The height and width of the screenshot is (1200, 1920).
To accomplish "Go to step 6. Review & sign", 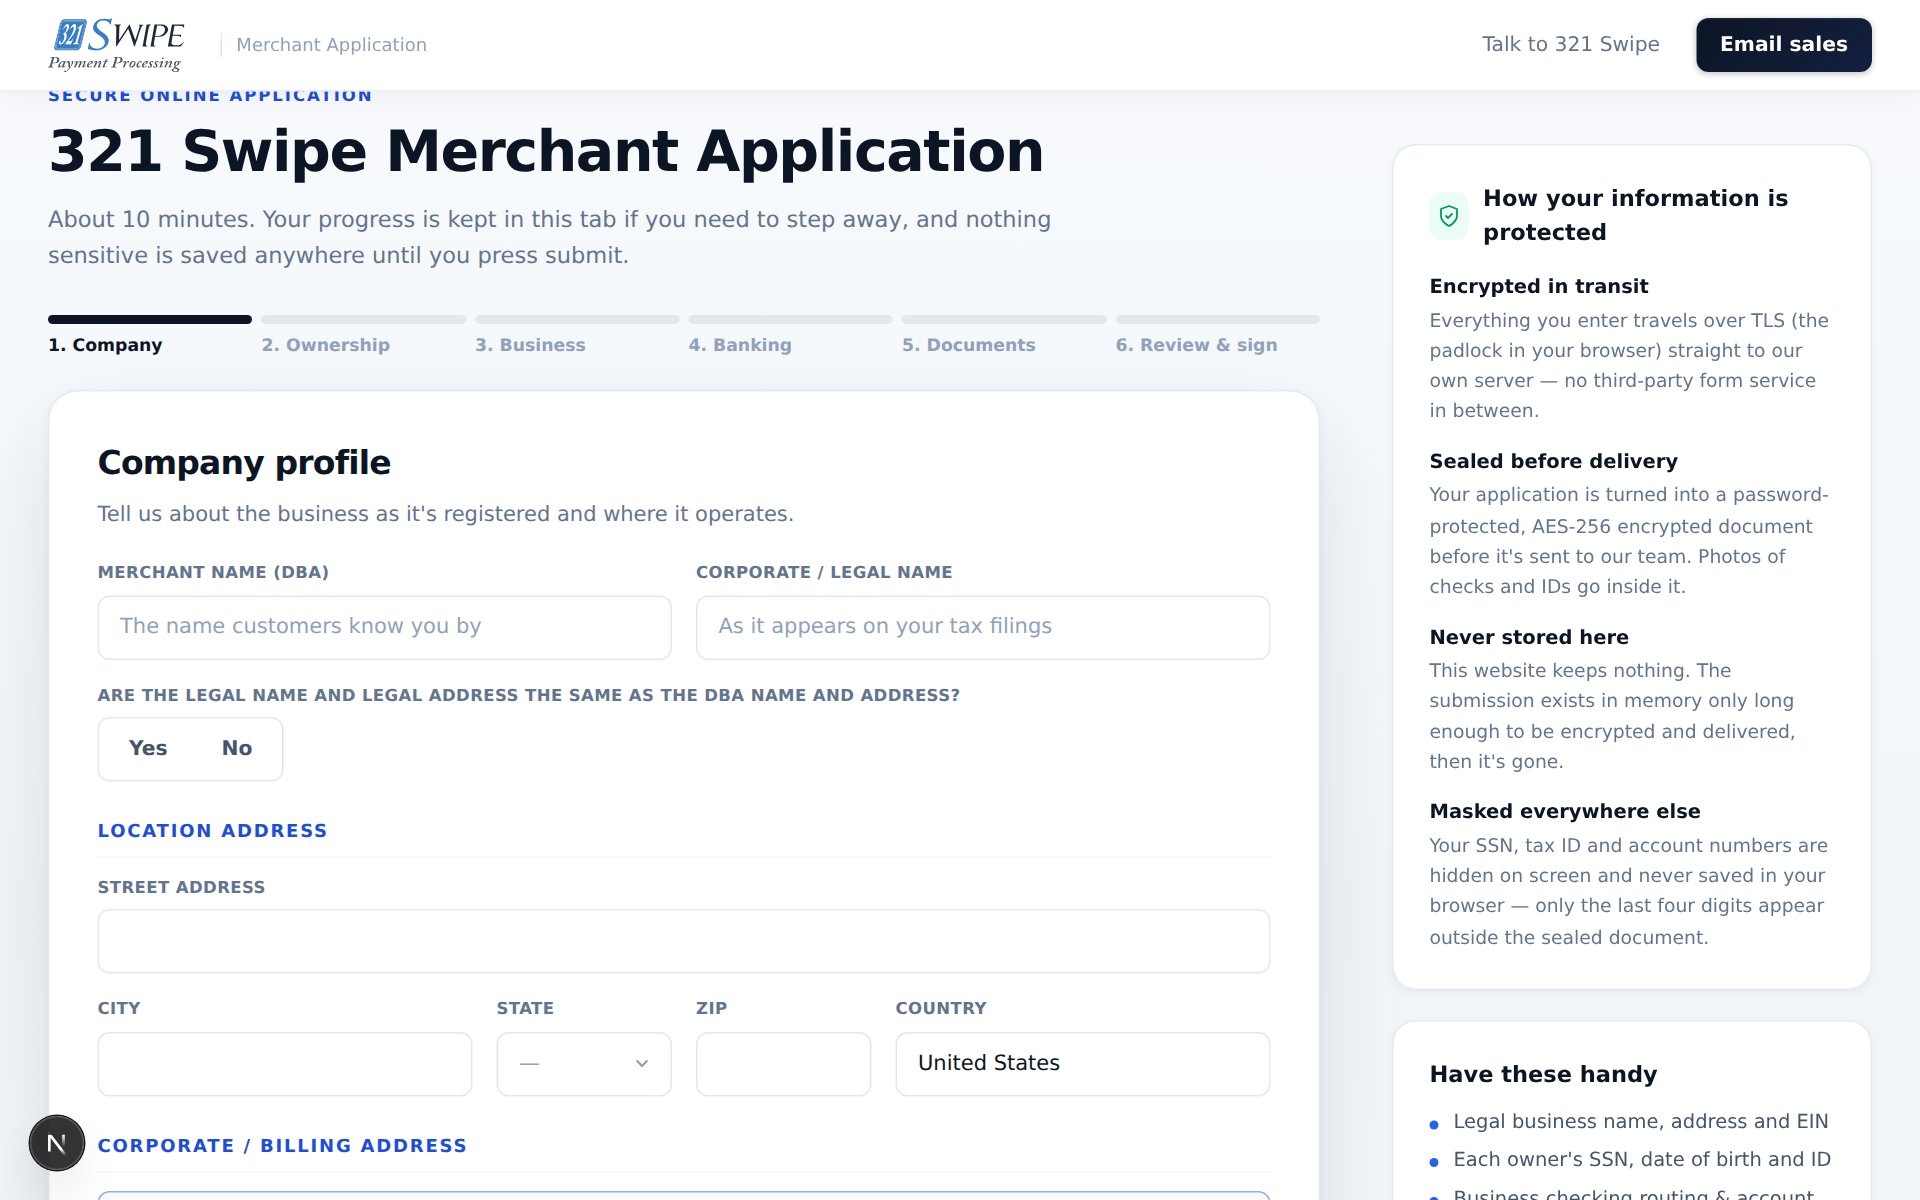I will tap(1217, 336).
